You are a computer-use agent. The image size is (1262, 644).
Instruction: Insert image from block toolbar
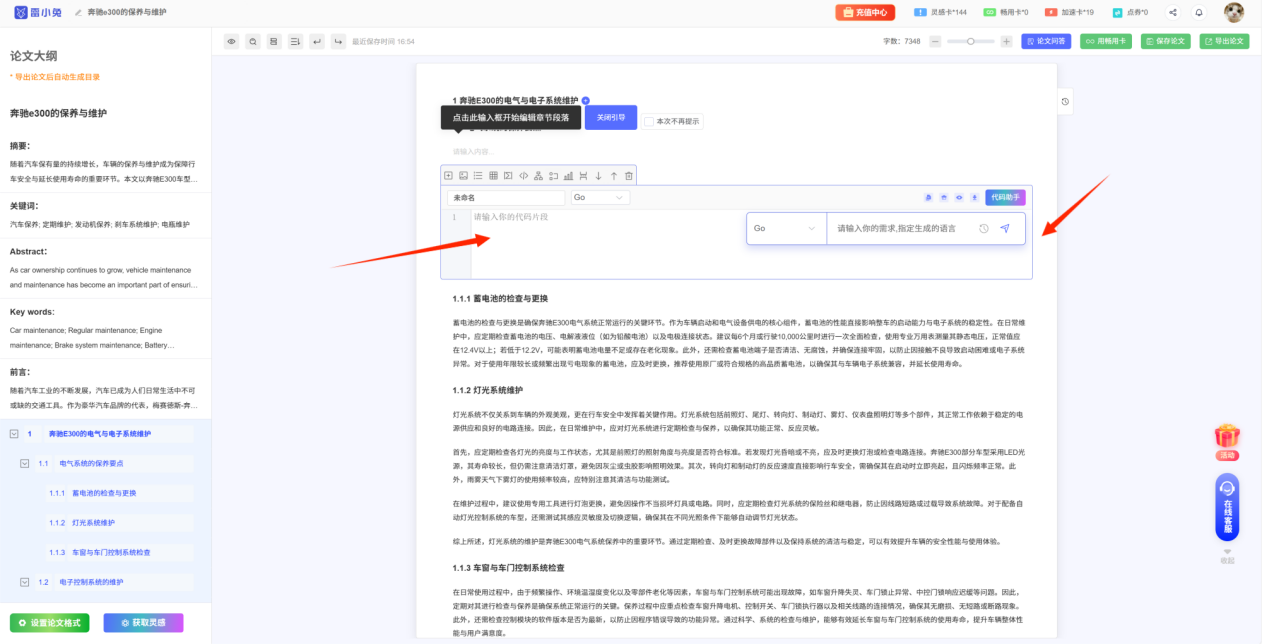click(463, 176)
